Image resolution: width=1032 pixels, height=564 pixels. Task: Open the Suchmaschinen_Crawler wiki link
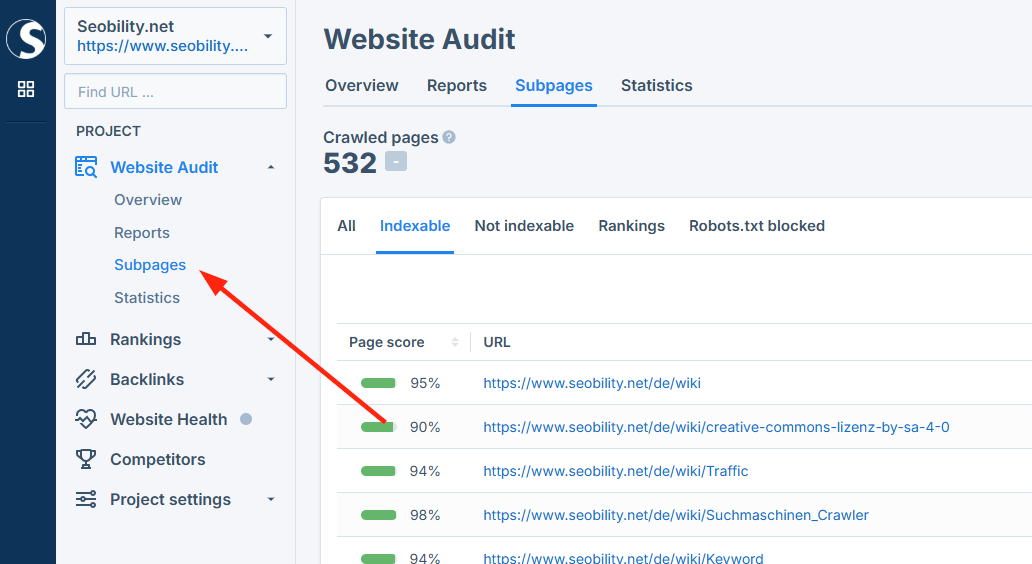(675, 515)
